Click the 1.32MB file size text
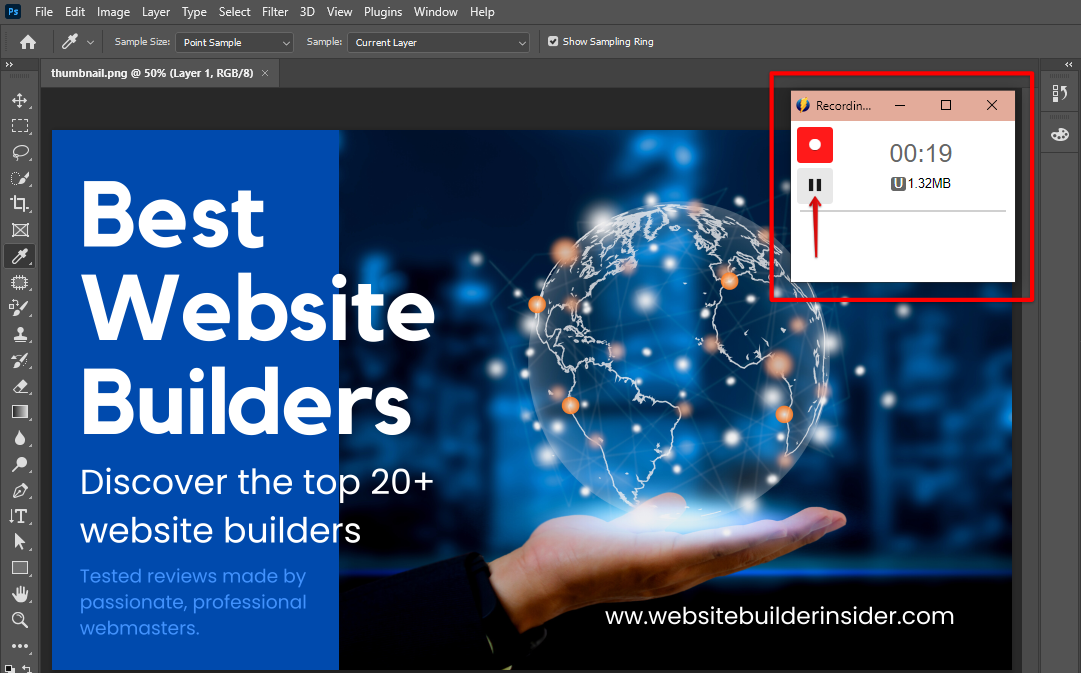 pyautogui.click(x=929, y=183)
